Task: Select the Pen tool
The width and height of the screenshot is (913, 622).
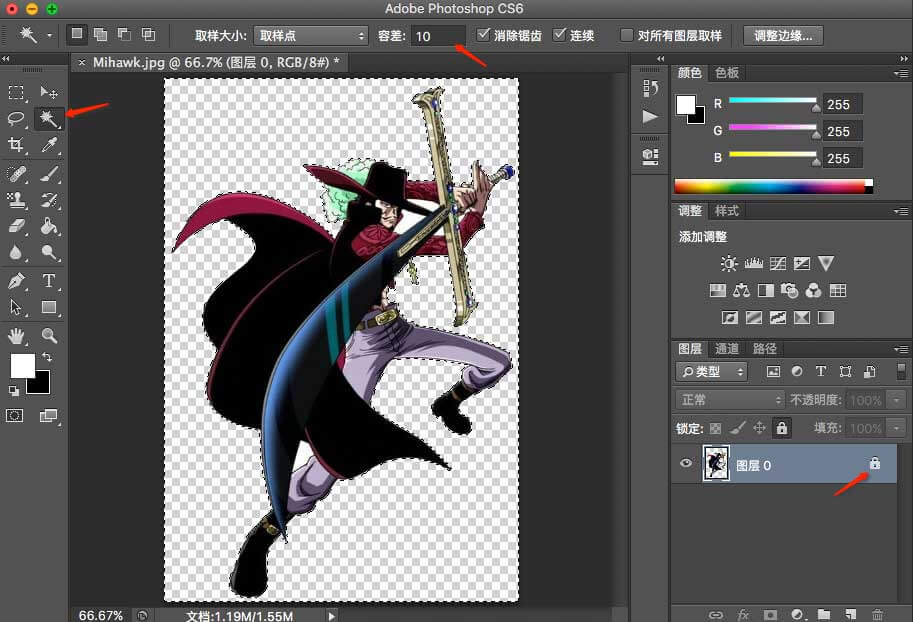Action: 16,281
